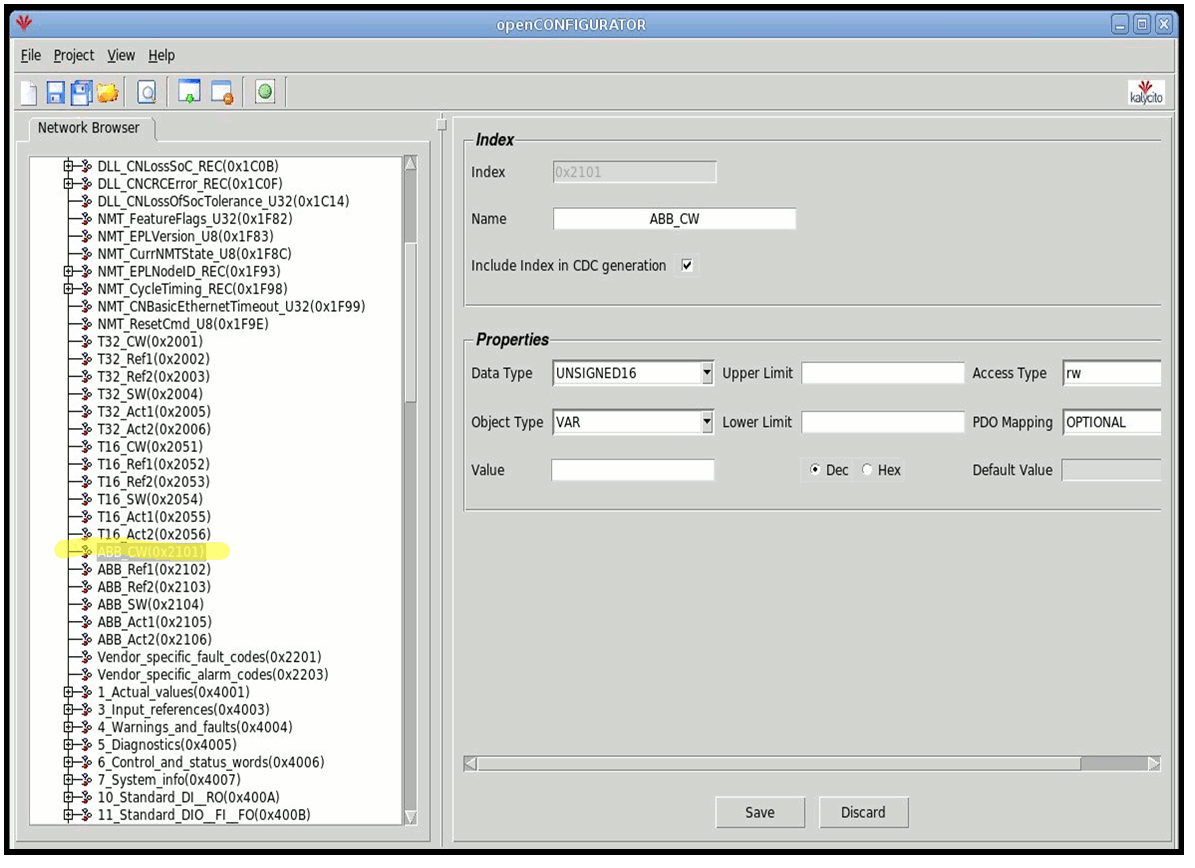Viewport: 1195px width, 868px height.
Task: Click the tree's vertical scrollbar thumb
Action: pyautogui.click(x=410, y=322)
